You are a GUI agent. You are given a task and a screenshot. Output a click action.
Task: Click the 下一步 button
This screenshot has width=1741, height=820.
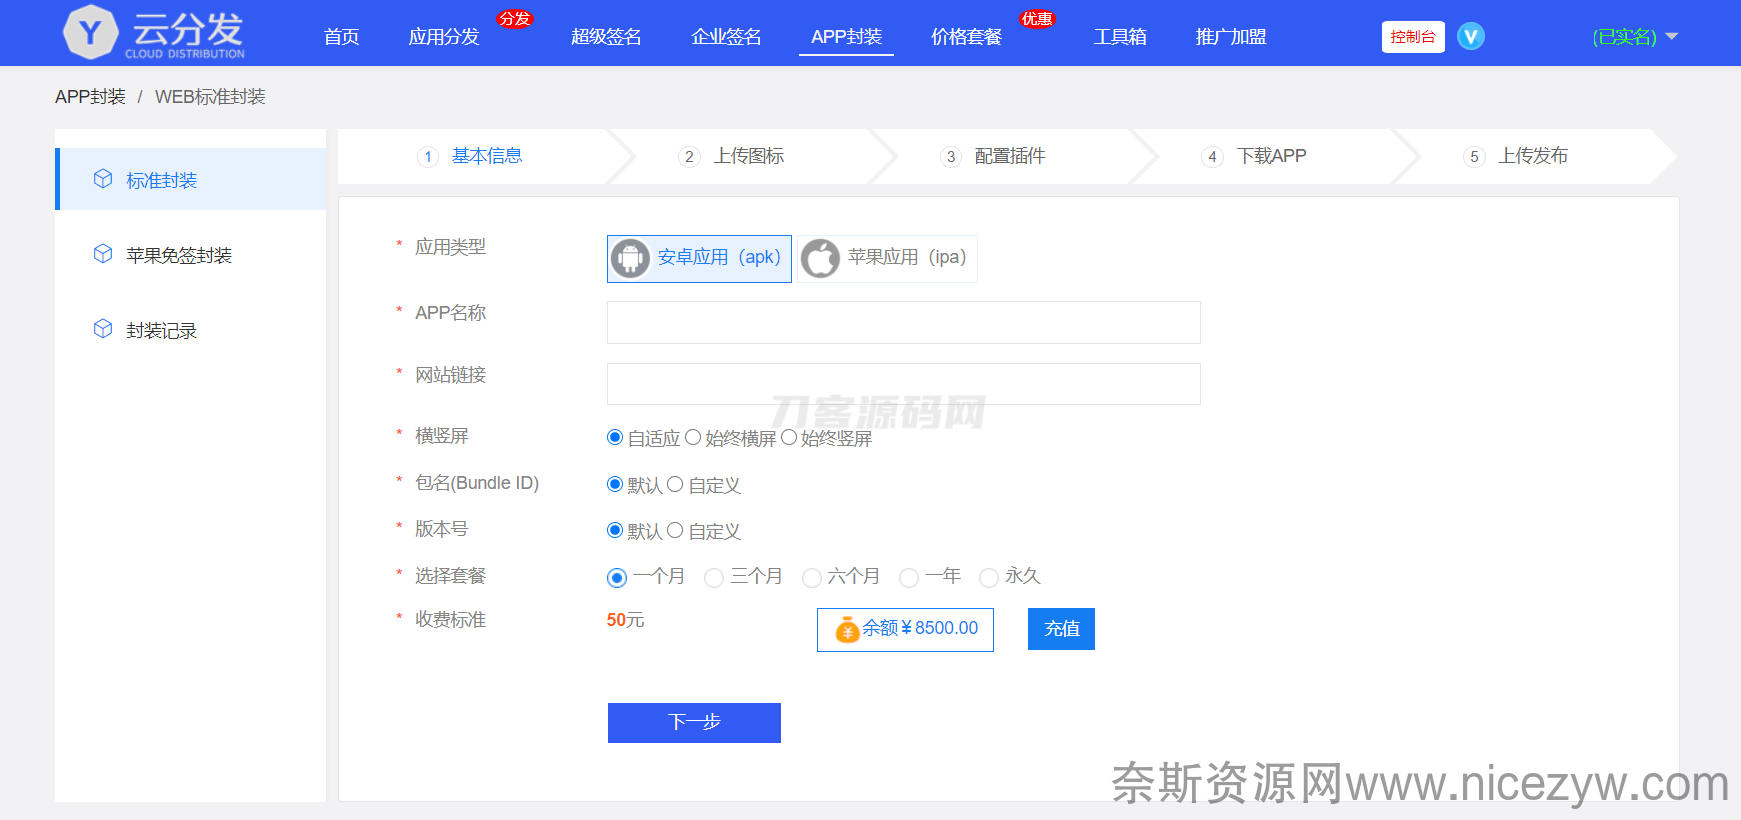tap(694, 723)
